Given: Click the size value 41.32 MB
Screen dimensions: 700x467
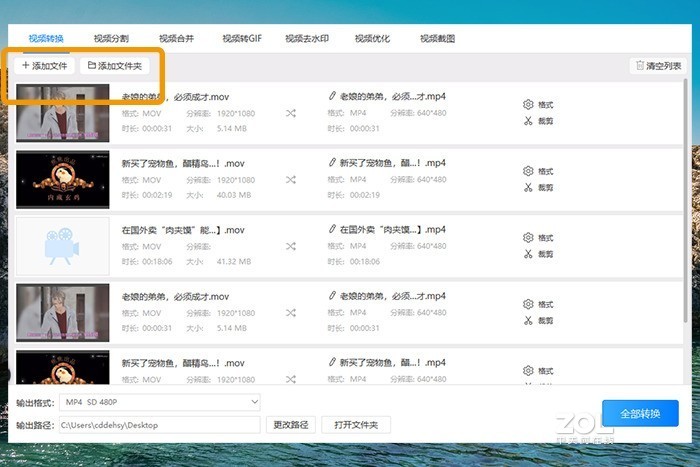Looking at the screenshot, I should coord(234,262).
